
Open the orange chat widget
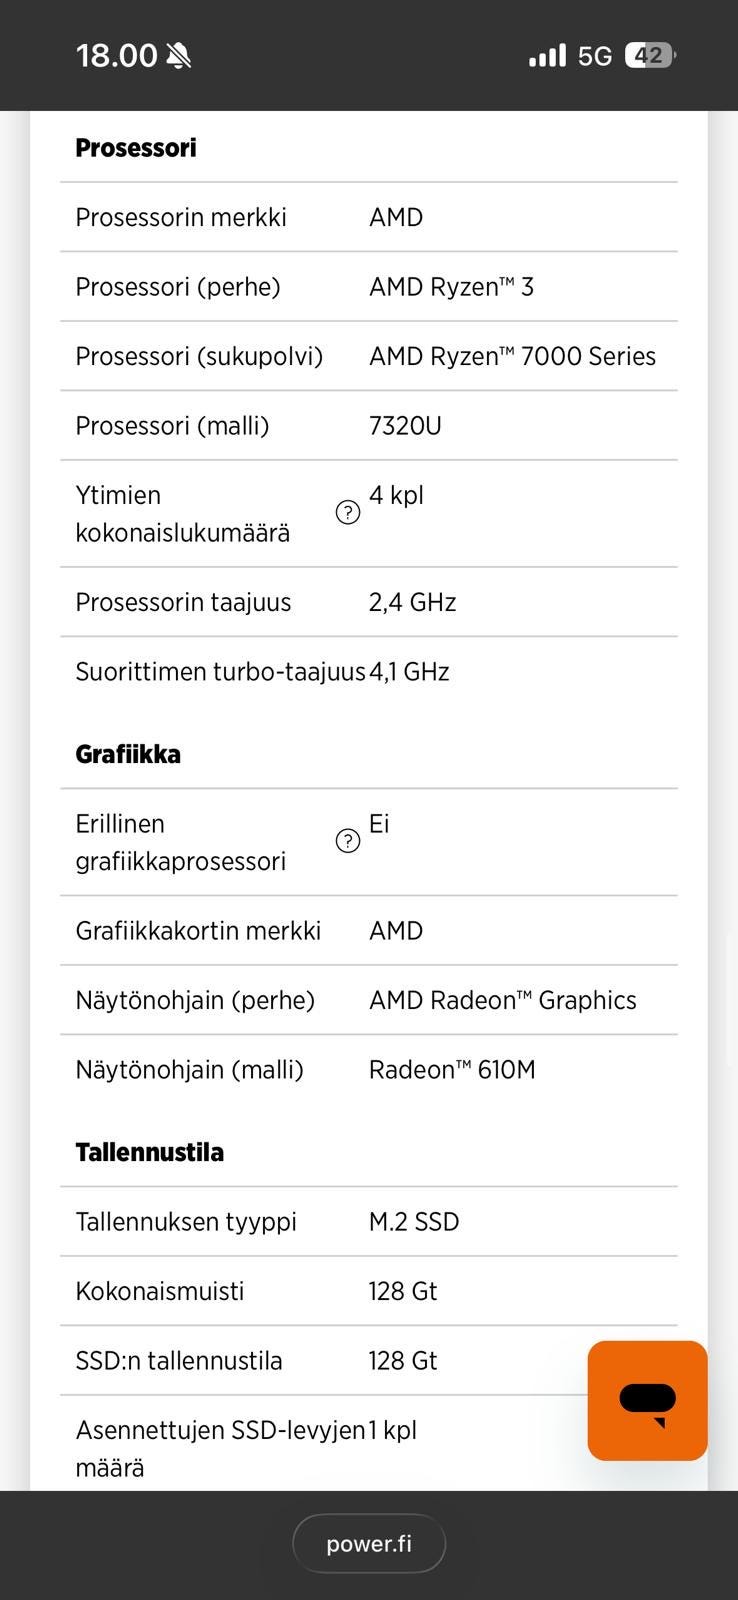(647, 1400)
